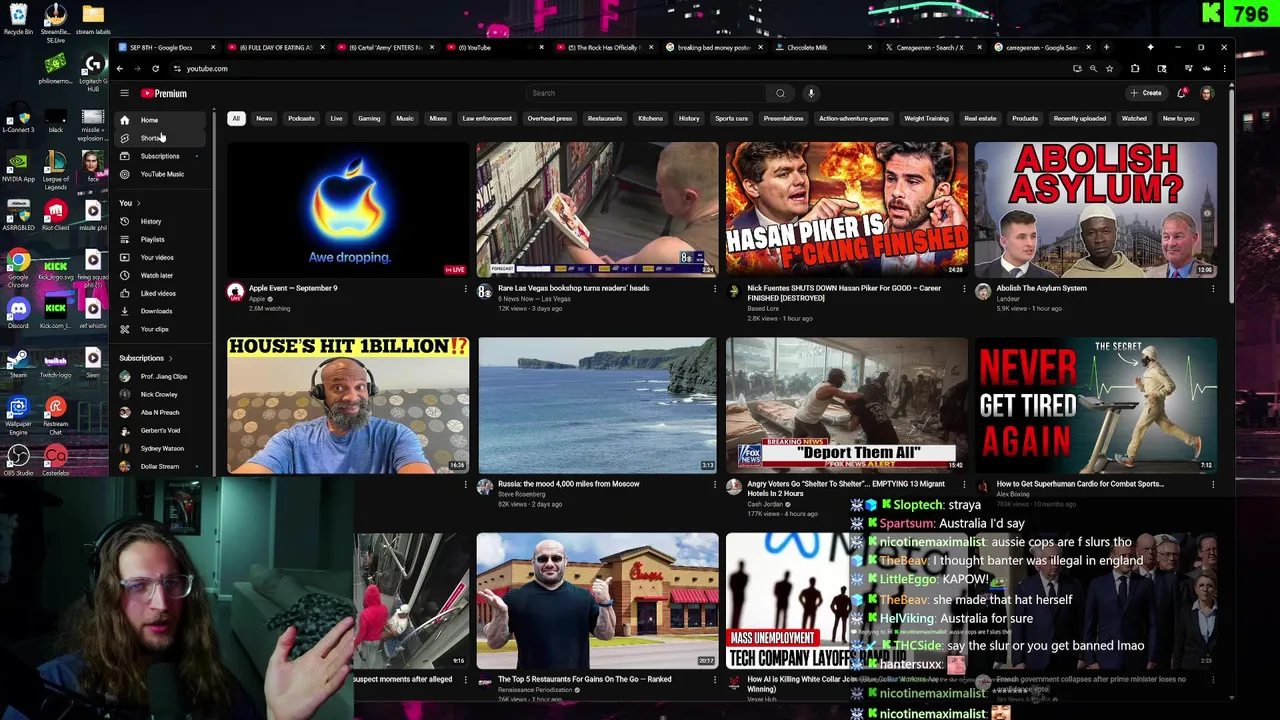Open menu for Las Vegas bookshop video
Viewport: 1280px width, 720px height.
[714, 289]
